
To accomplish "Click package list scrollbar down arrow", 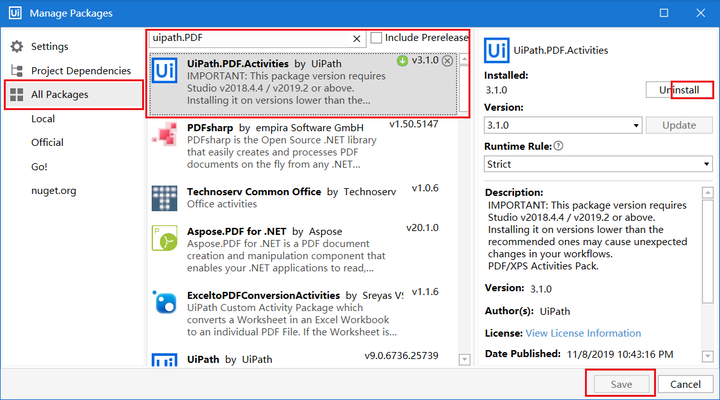I will click(464, 359).
